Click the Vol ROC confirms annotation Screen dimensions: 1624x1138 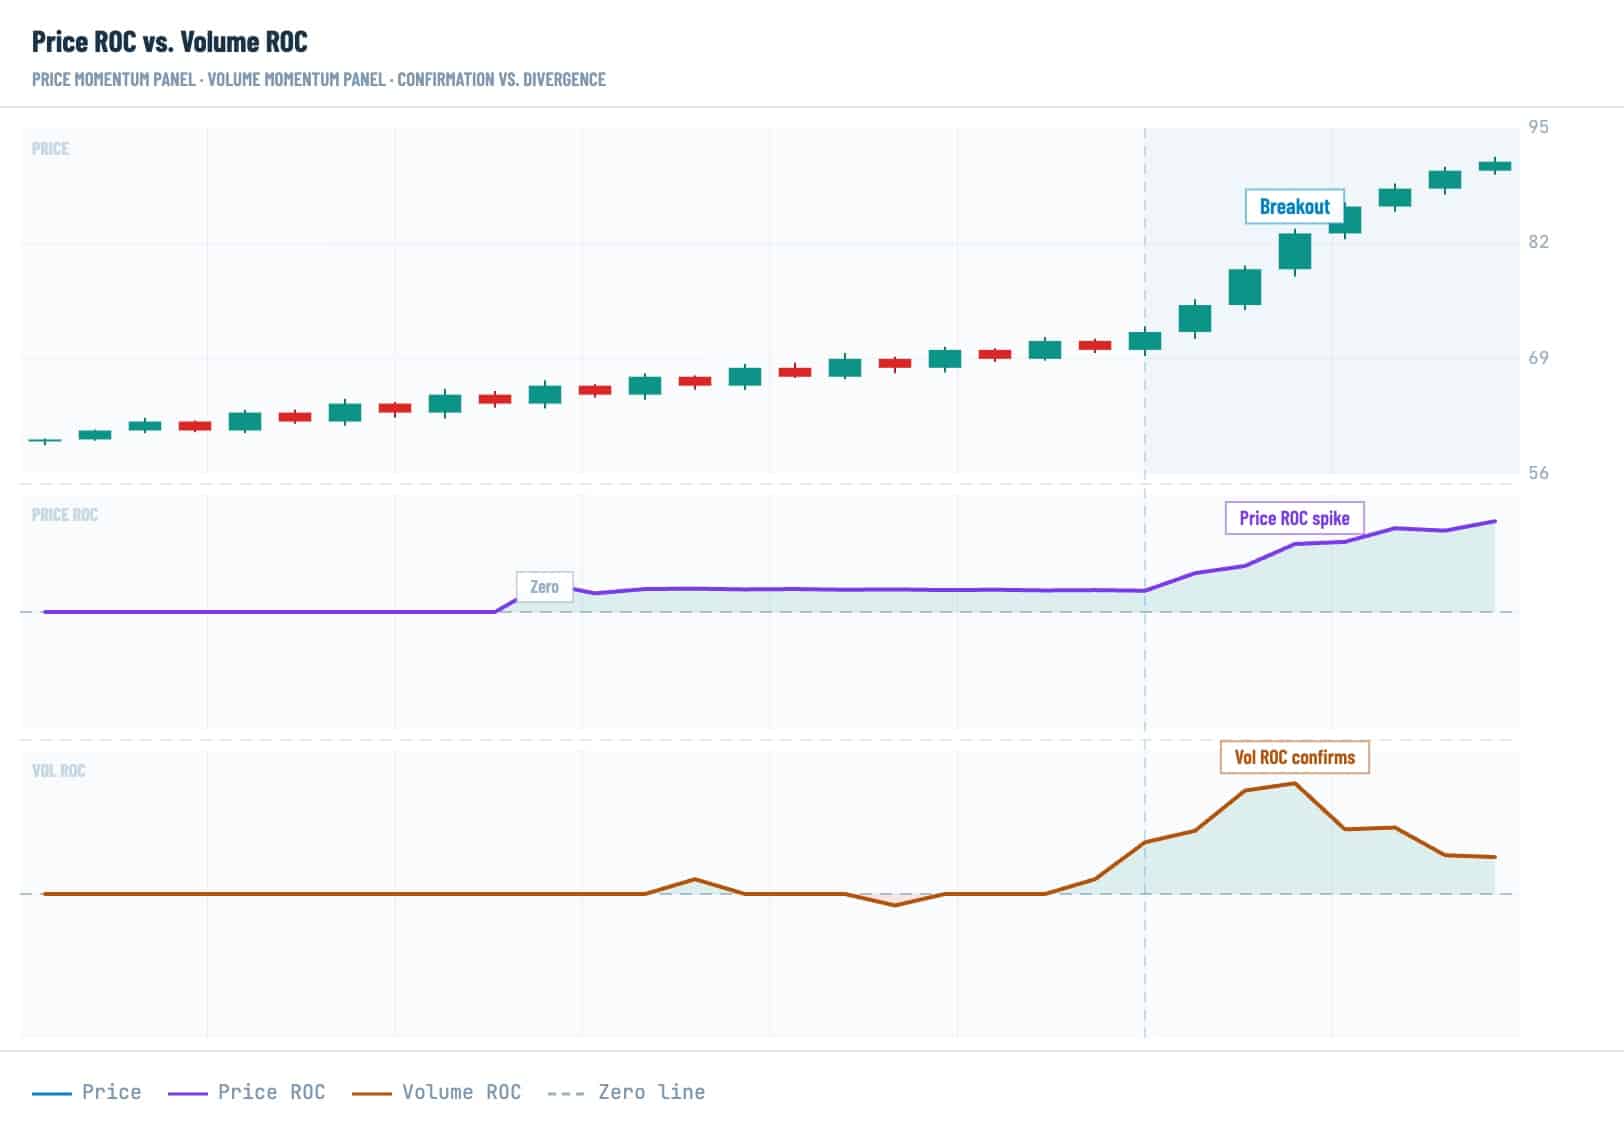coord(1294,757)
